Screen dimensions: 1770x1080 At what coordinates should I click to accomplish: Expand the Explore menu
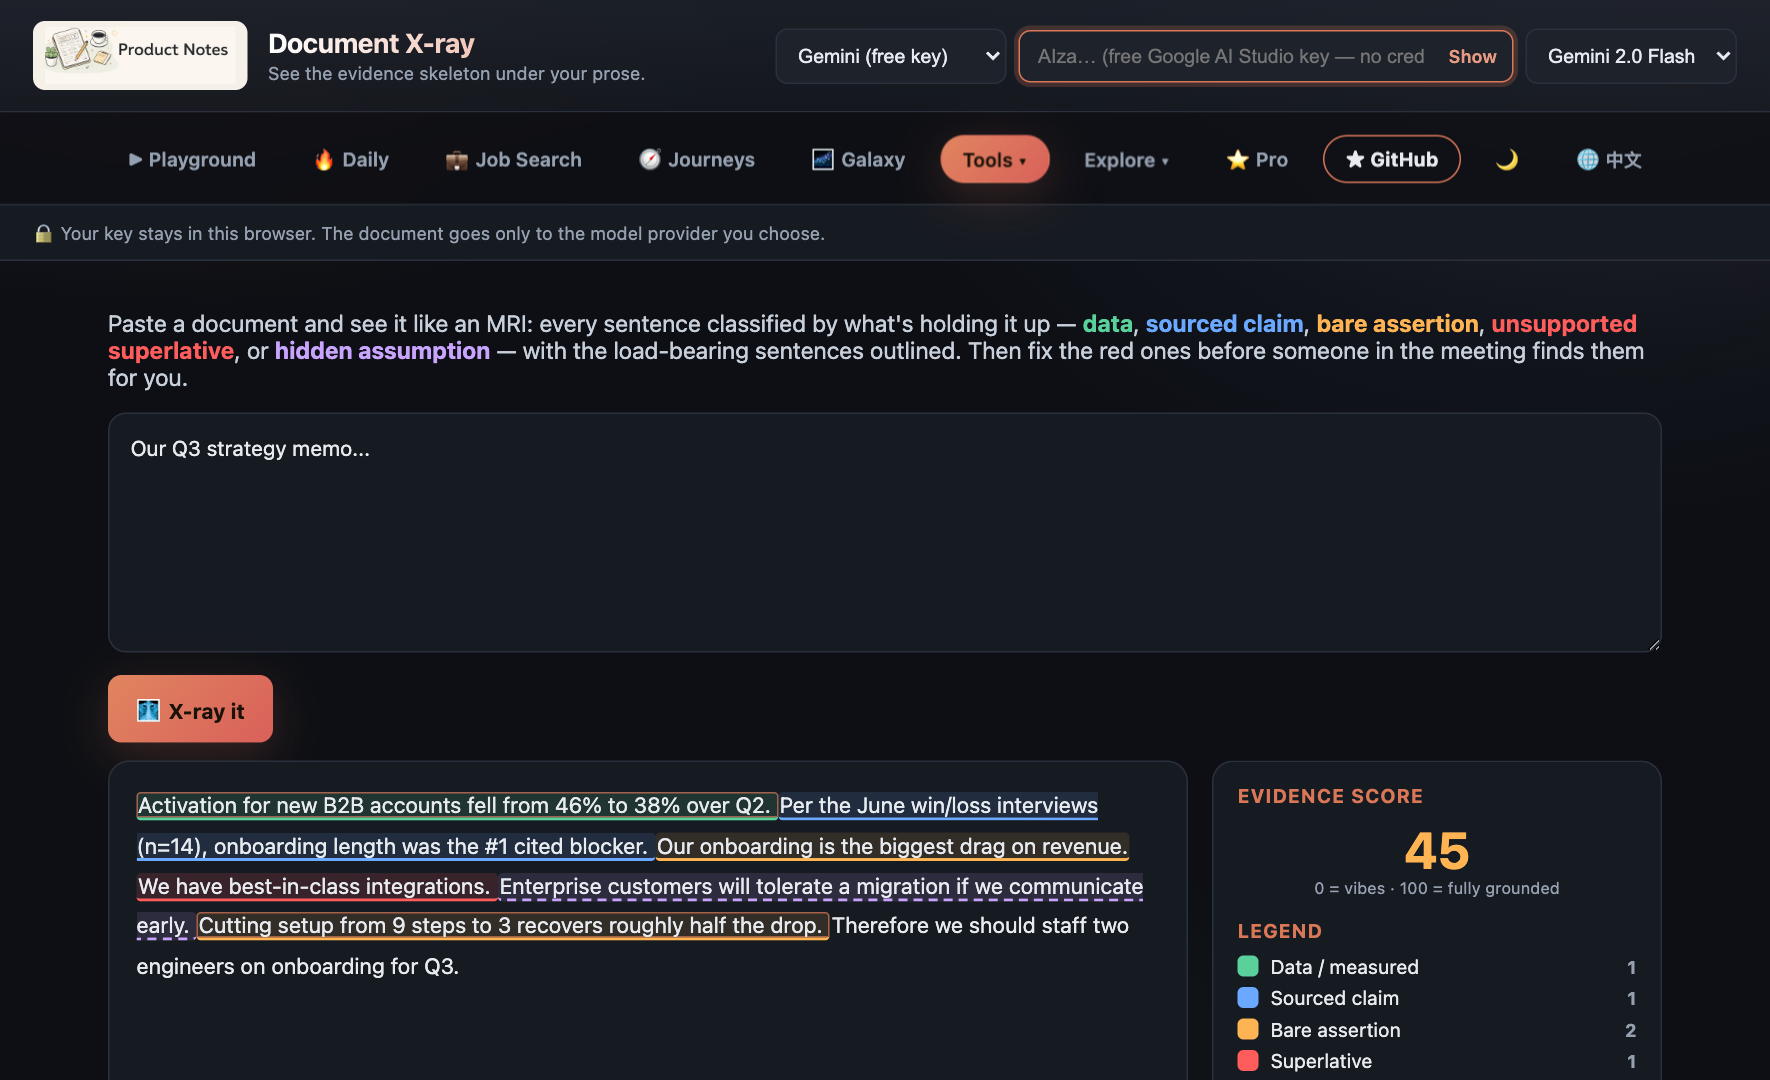1126,160
